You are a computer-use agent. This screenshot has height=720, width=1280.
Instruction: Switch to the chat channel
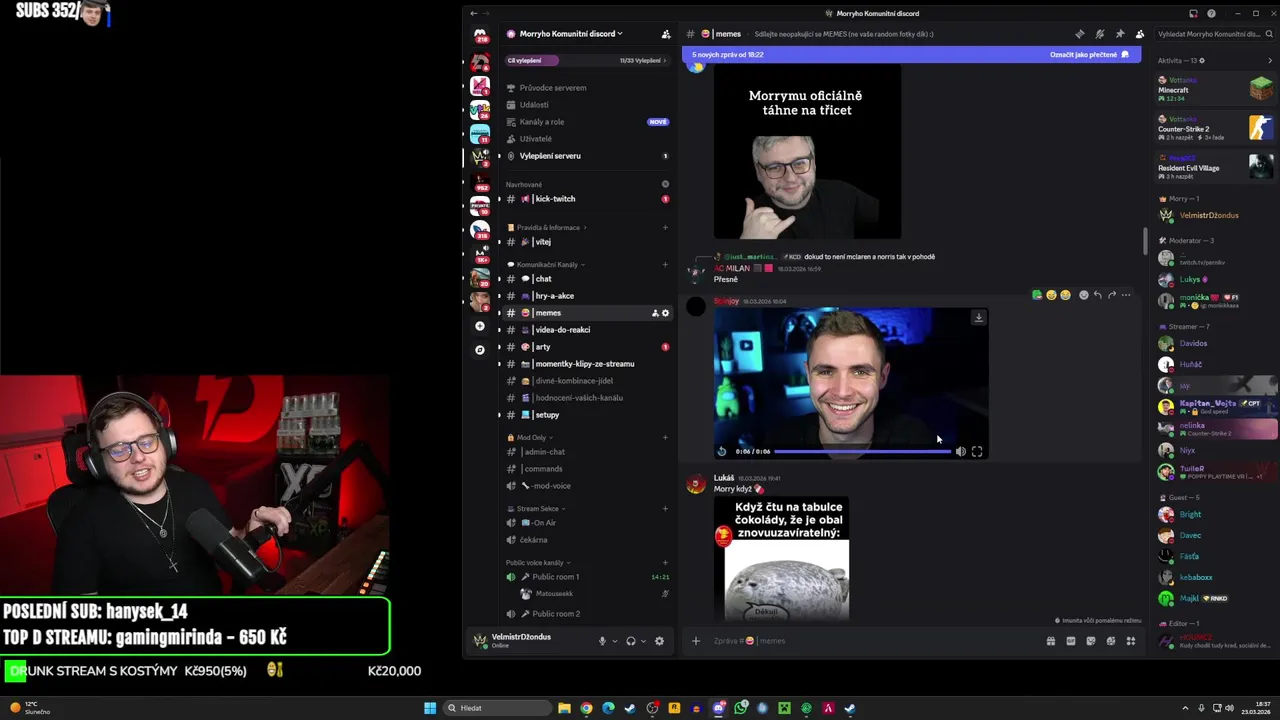(586, 279)
